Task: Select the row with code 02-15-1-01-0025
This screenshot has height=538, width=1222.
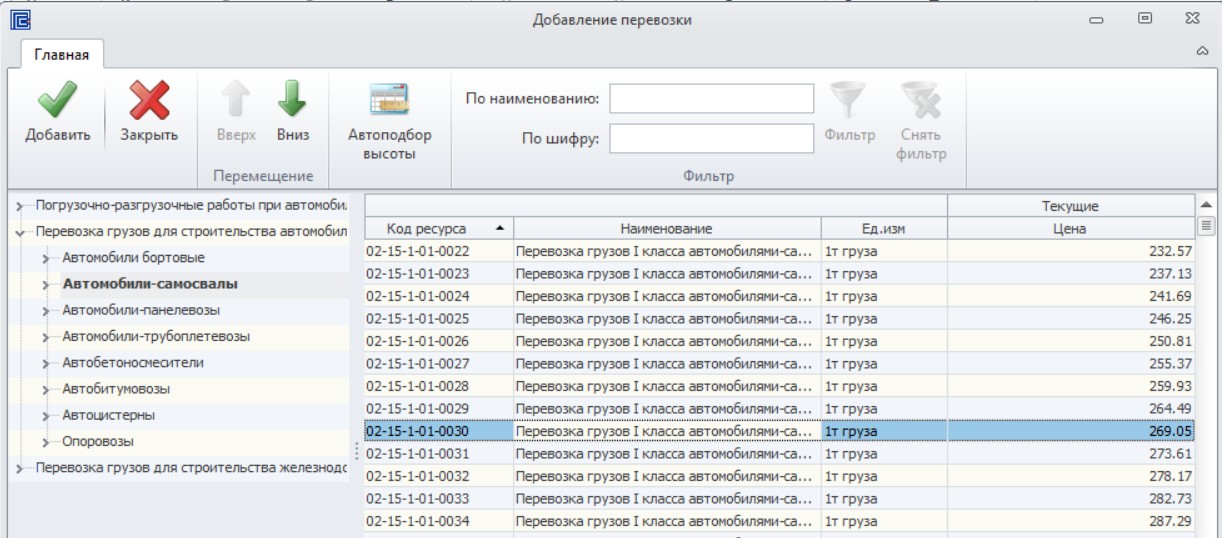Action: (x=779, y=319)
